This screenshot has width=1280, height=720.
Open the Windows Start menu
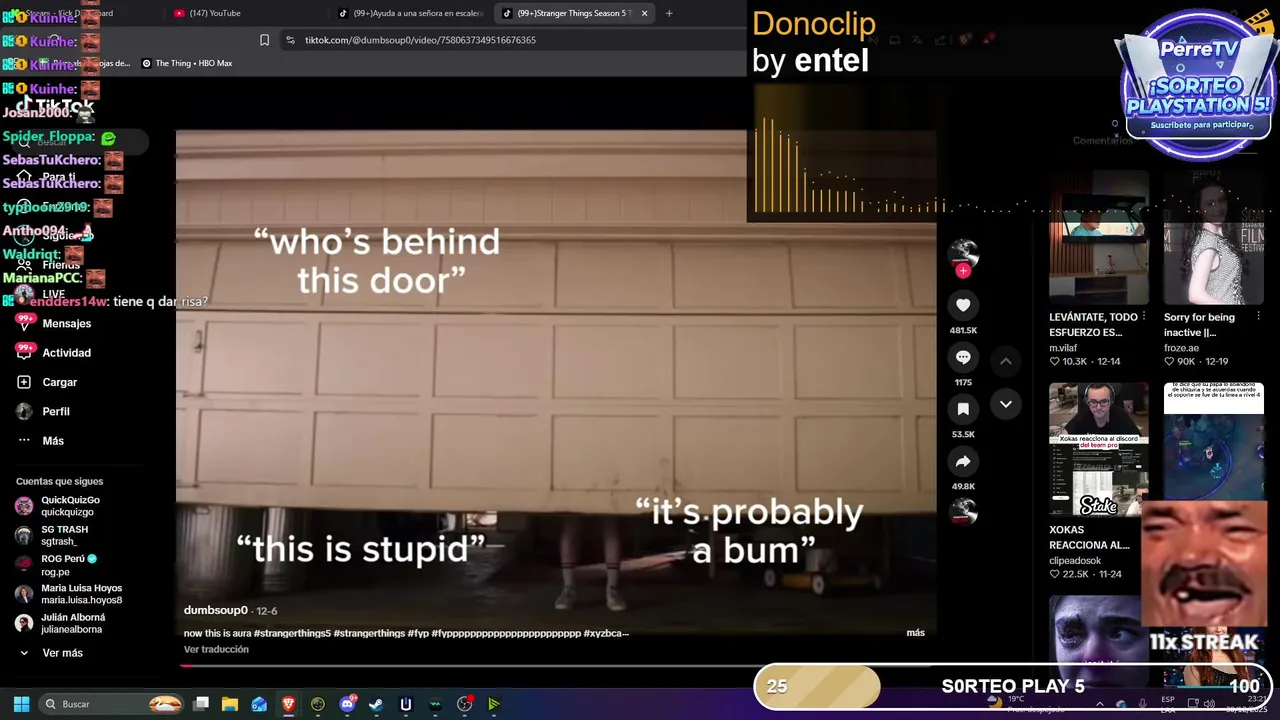pos(21,704)
